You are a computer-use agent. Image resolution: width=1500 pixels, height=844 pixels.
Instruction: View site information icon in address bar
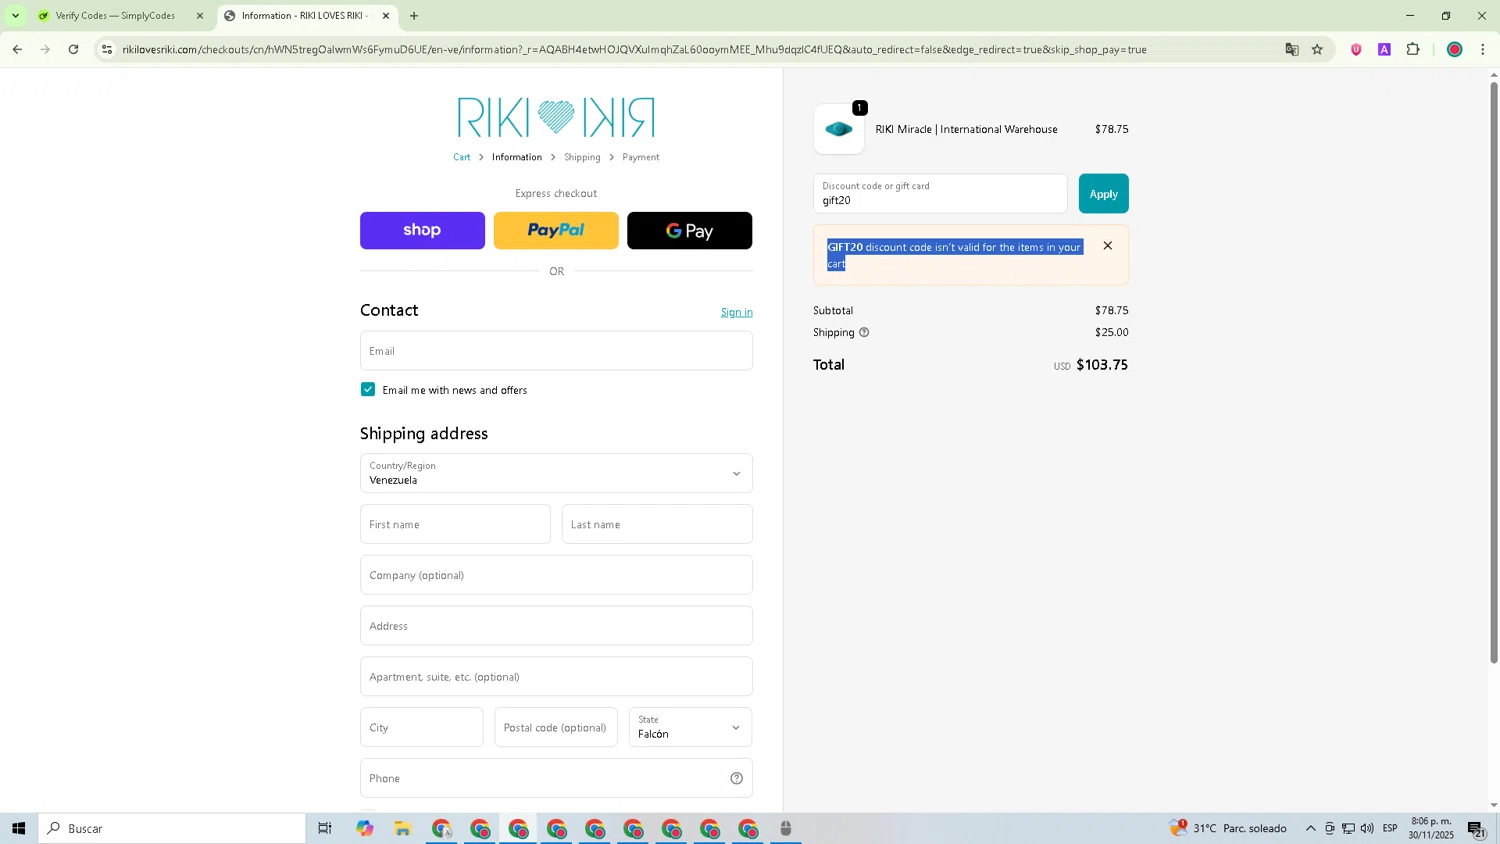pos(107,49)
